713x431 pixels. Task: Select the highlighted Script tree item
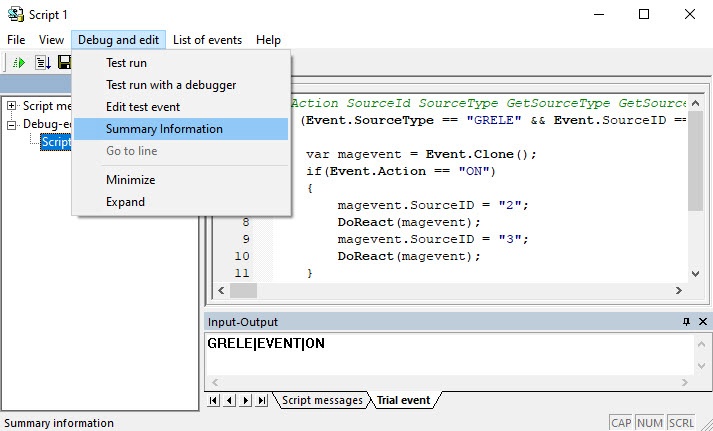tap(55, 142)
